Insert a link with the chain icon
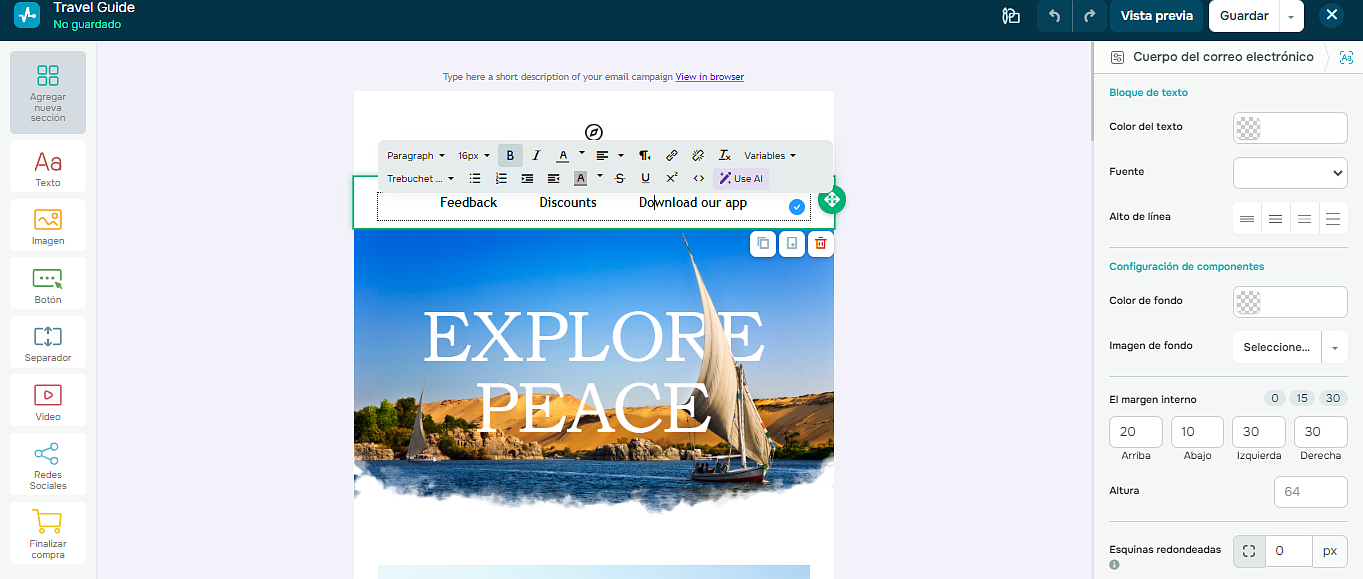The image size is (1363, 579). coord(672,155)
